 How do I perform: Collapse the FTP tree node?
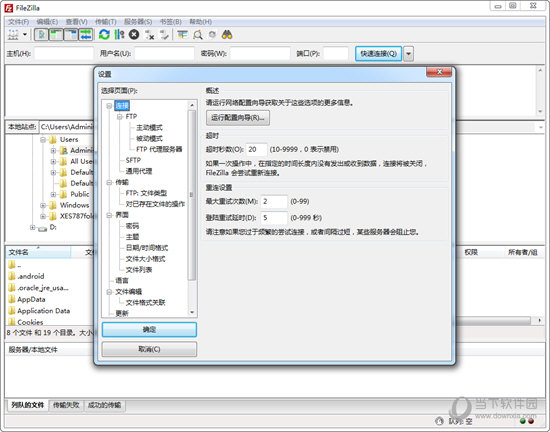[120, 116]
